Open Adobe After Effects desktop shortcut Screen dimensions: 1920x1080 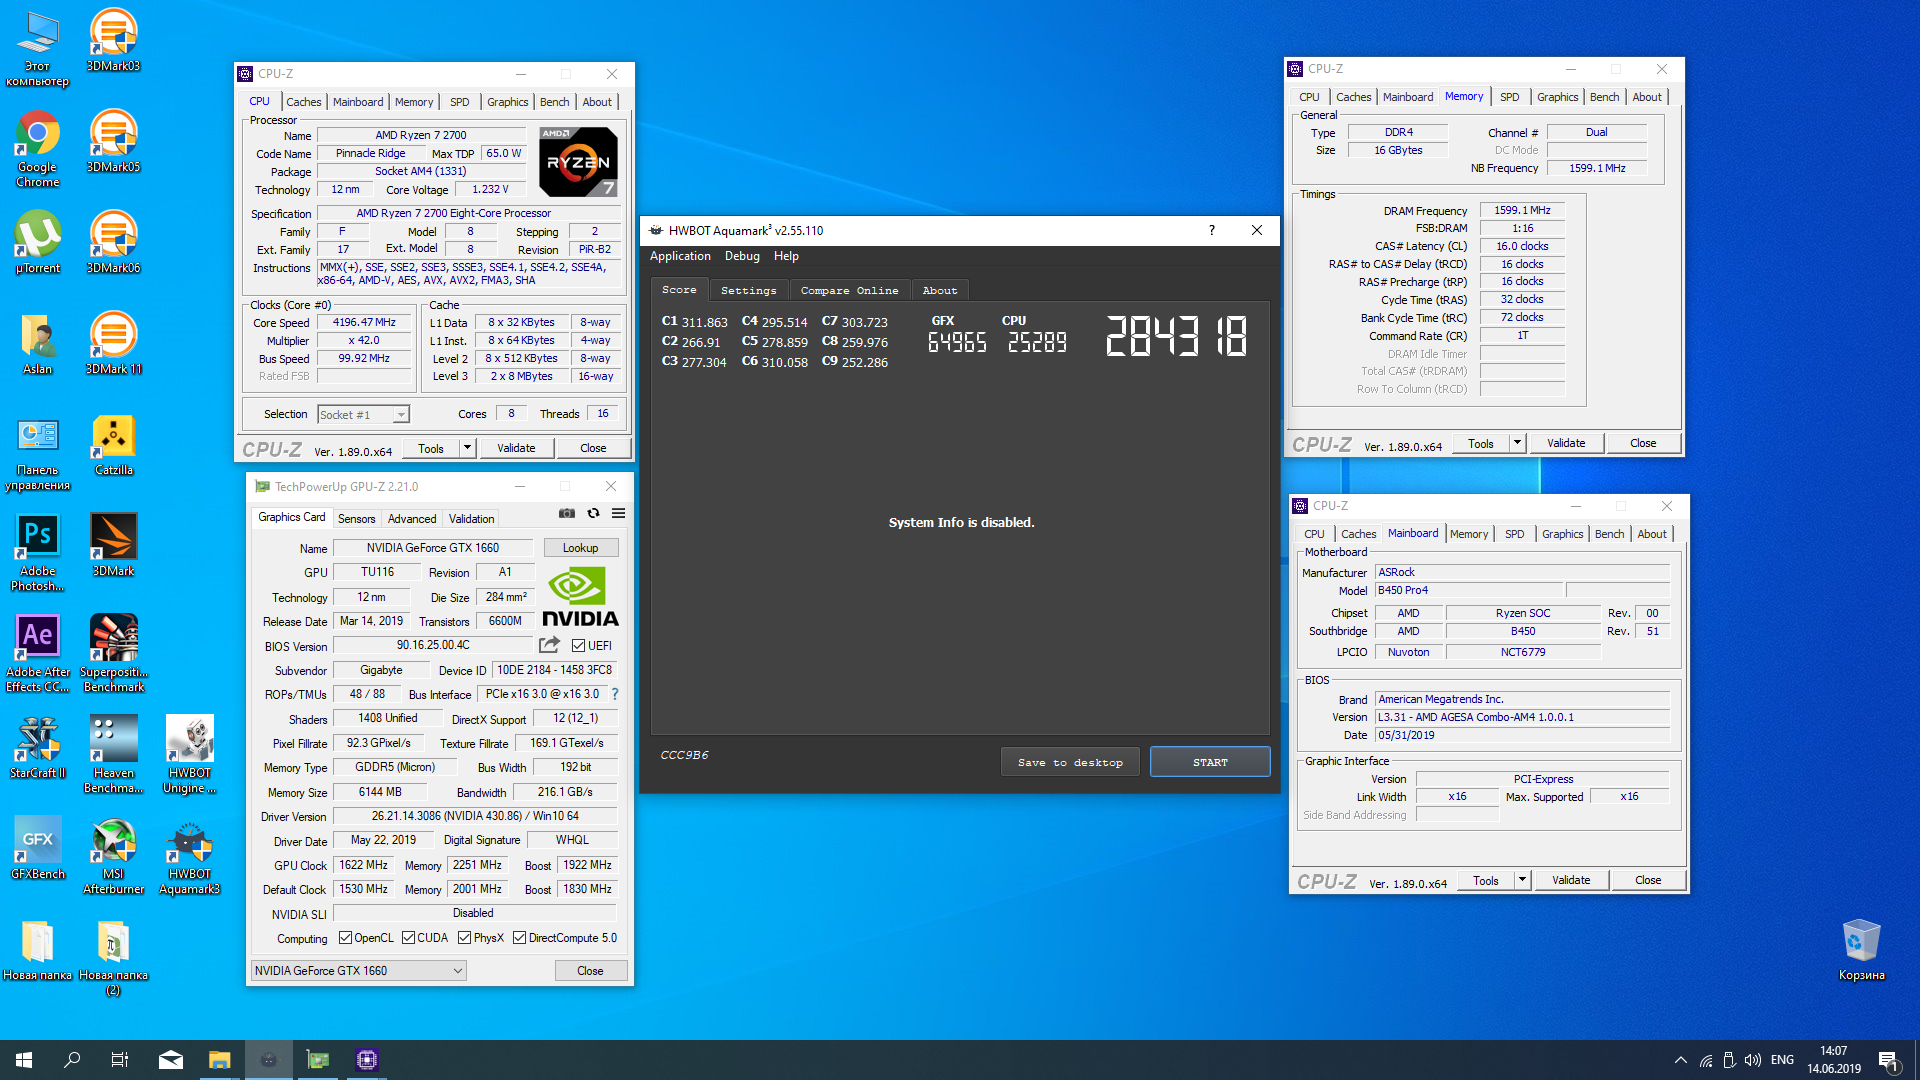pos(37,653)
